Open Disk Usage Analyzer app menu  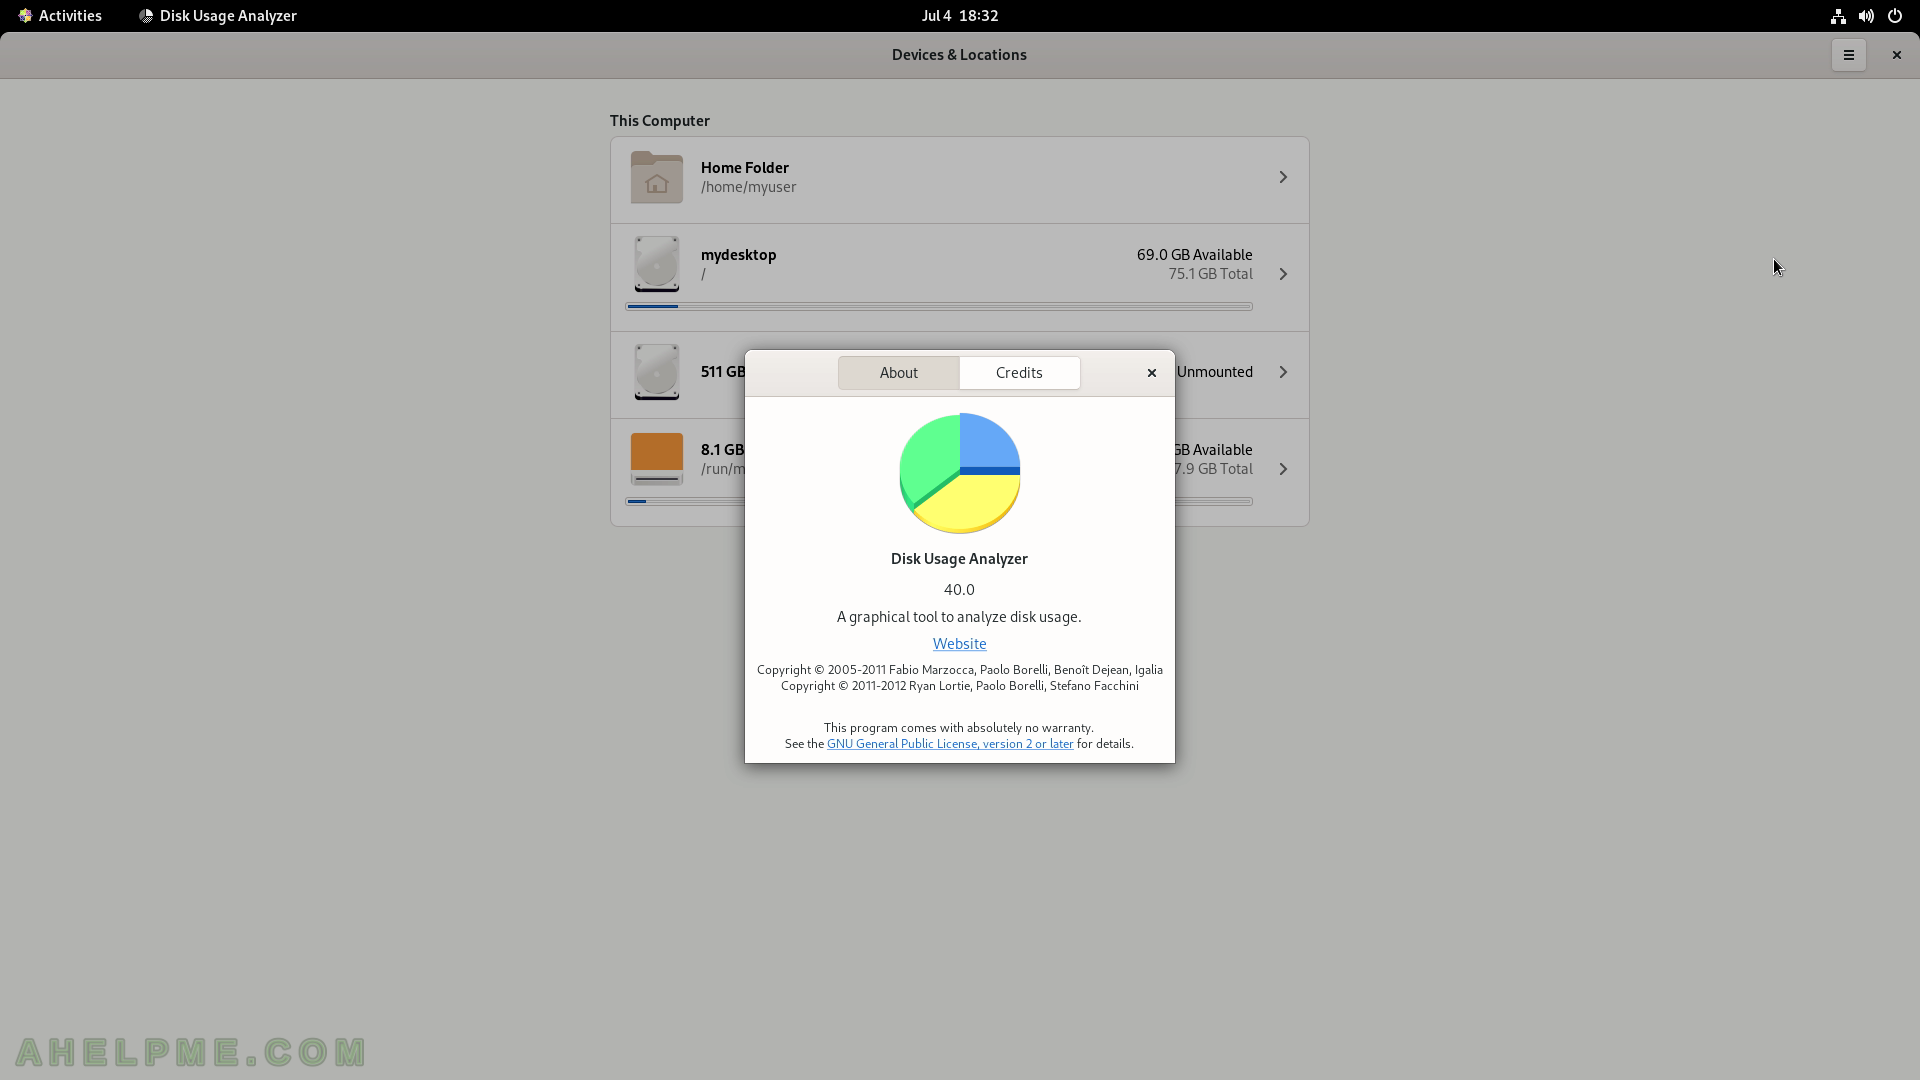[x=217, y=16]
